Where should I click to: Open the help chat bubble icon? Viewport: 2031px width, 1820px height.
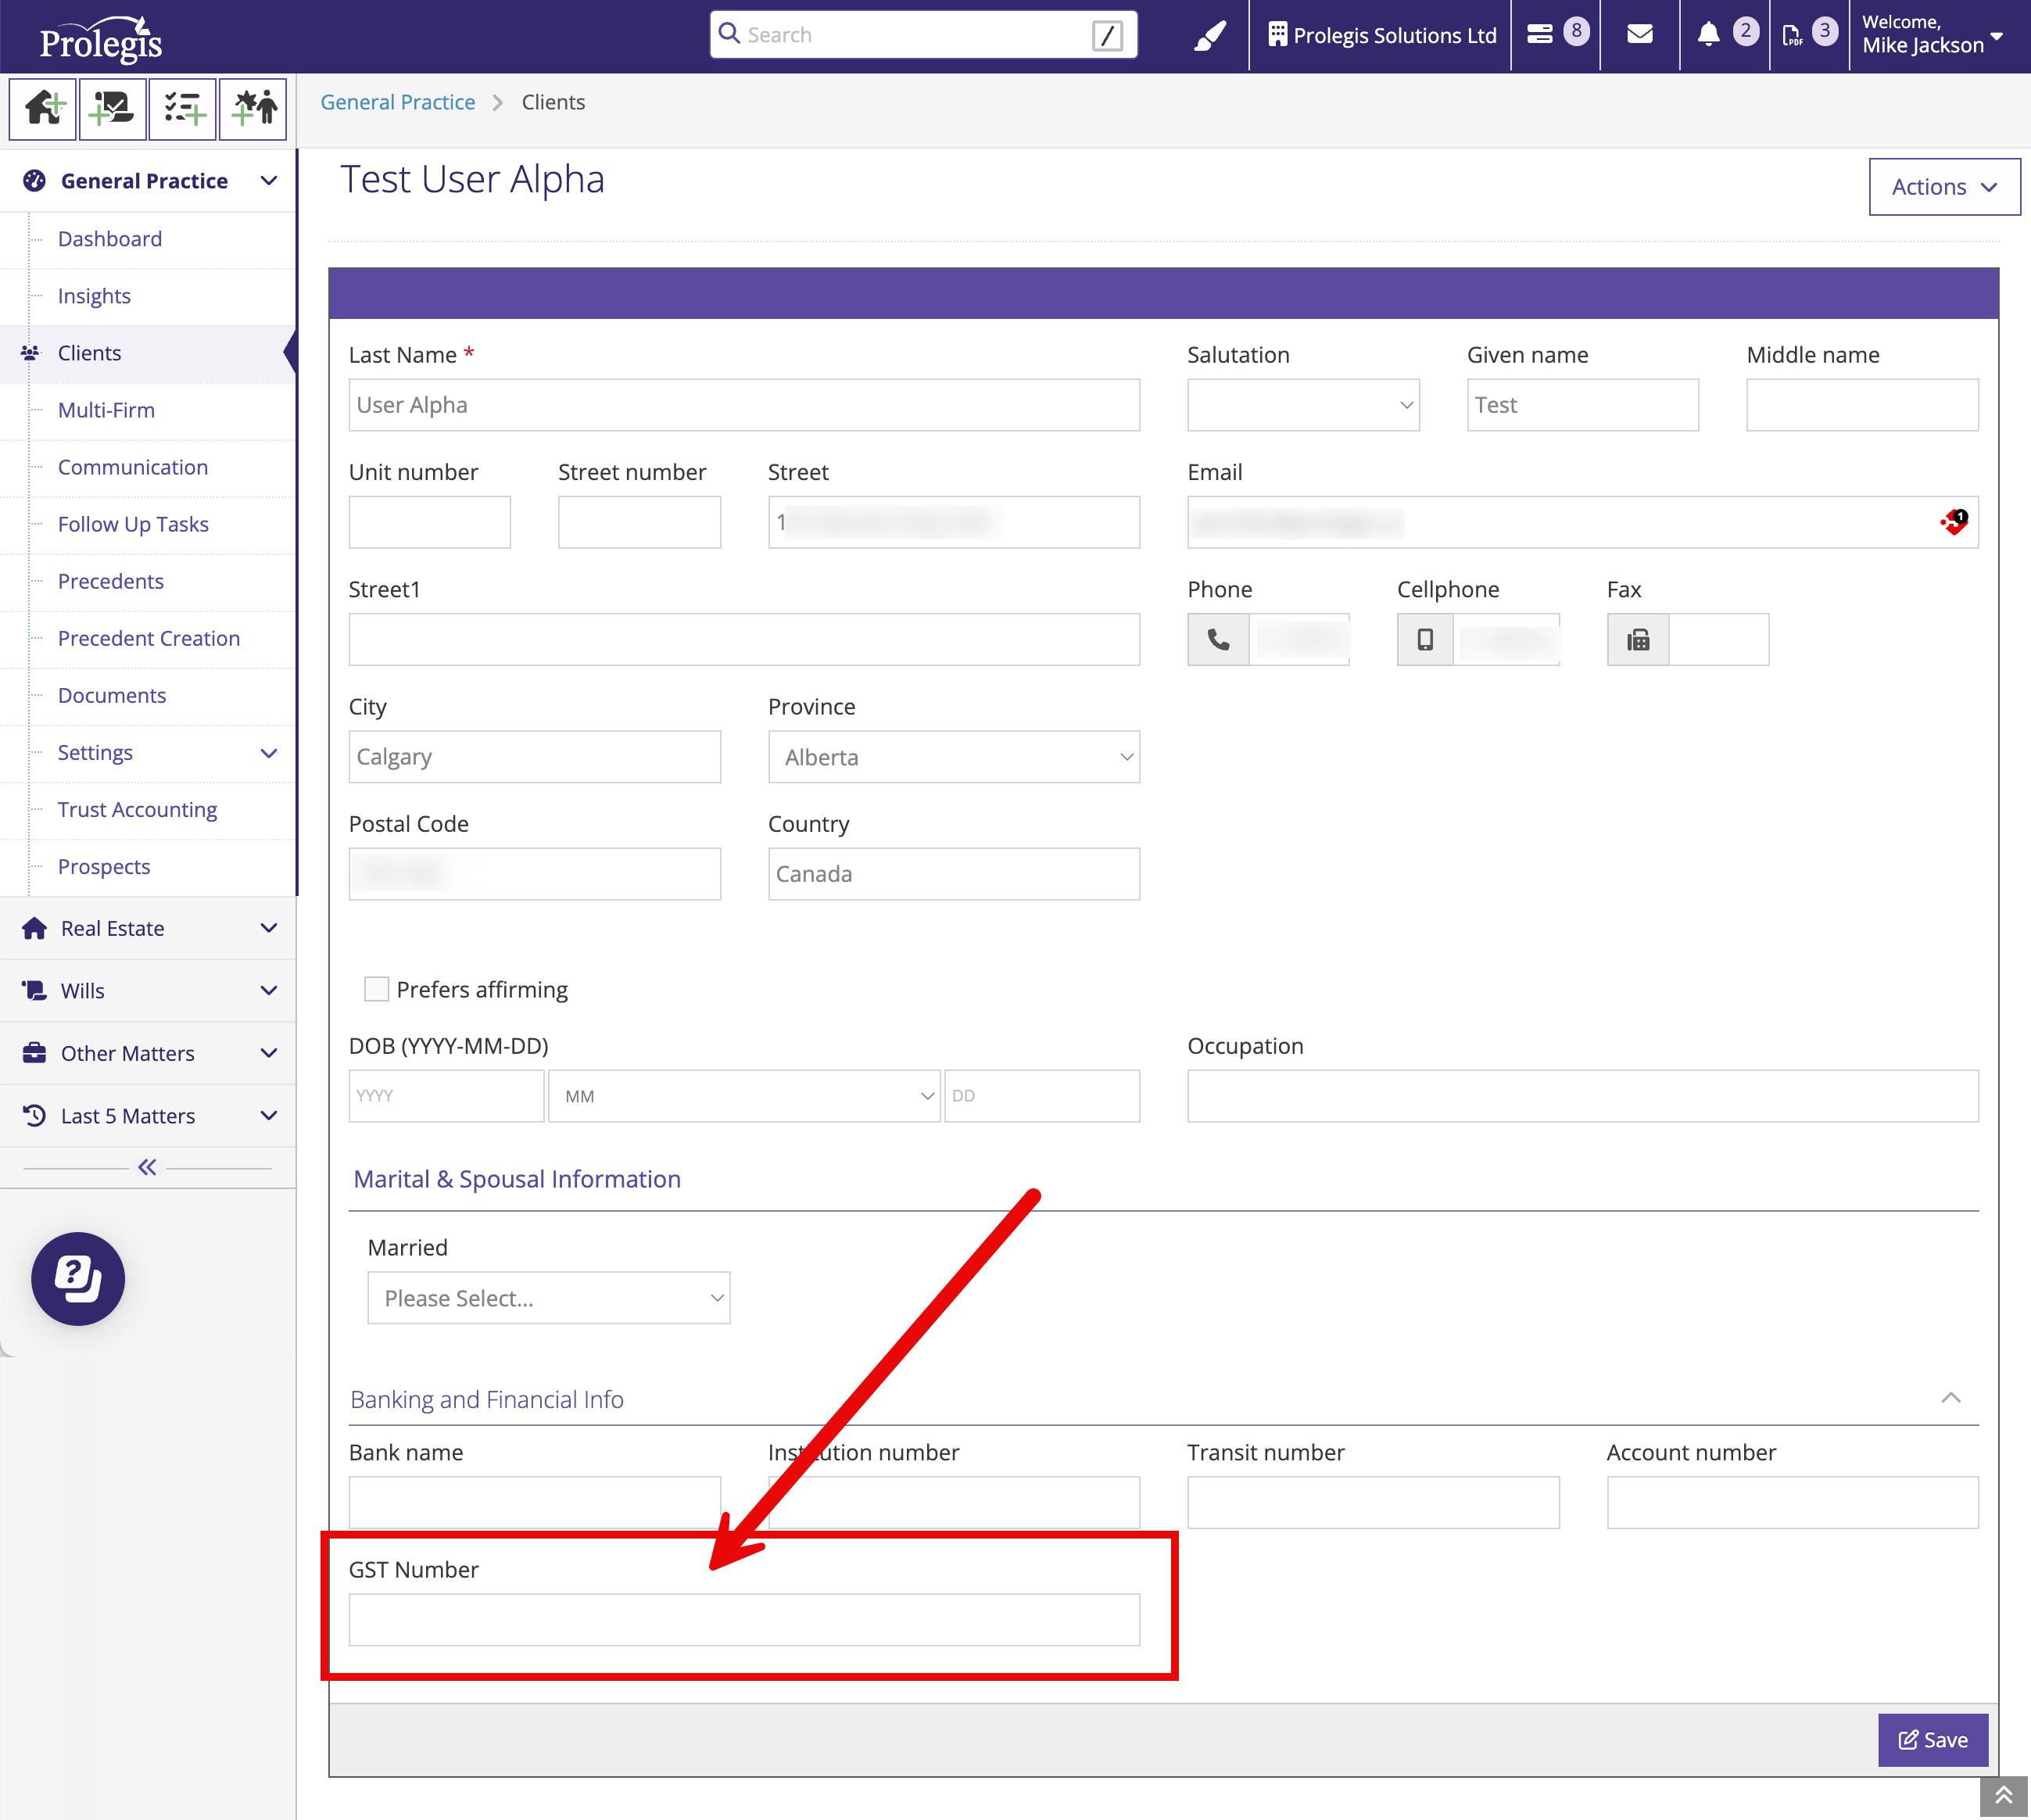78,1278
